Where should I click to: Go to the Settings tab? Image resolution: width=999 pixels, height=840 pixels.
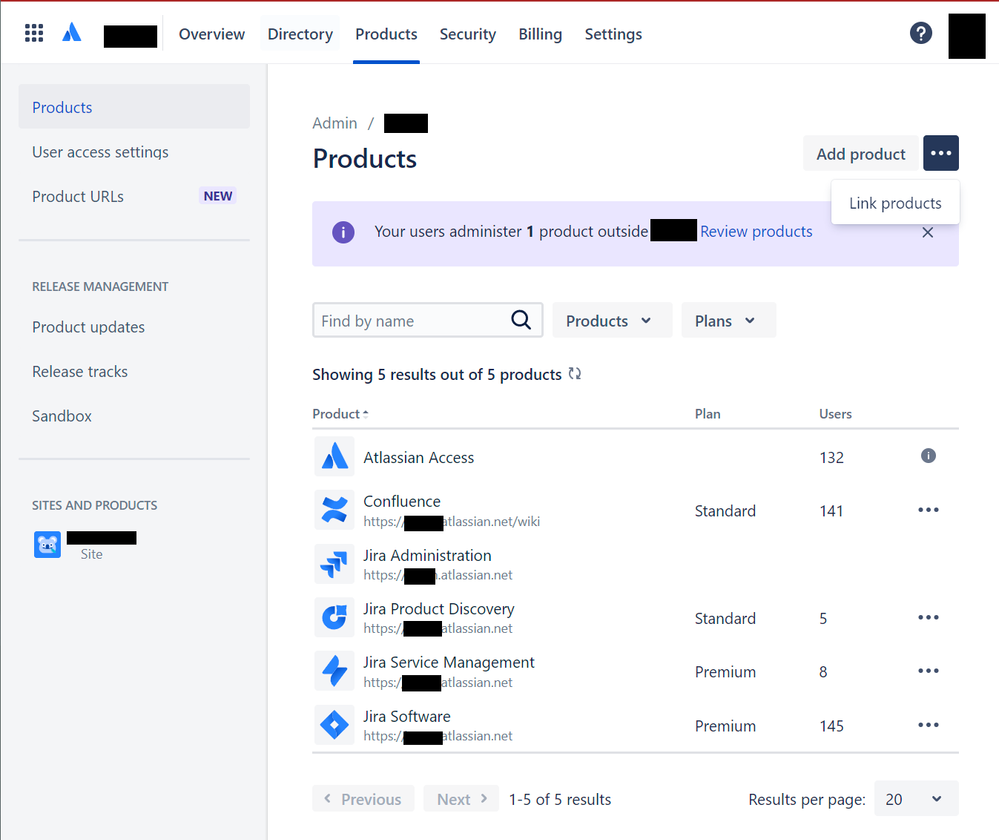point(613,34)
